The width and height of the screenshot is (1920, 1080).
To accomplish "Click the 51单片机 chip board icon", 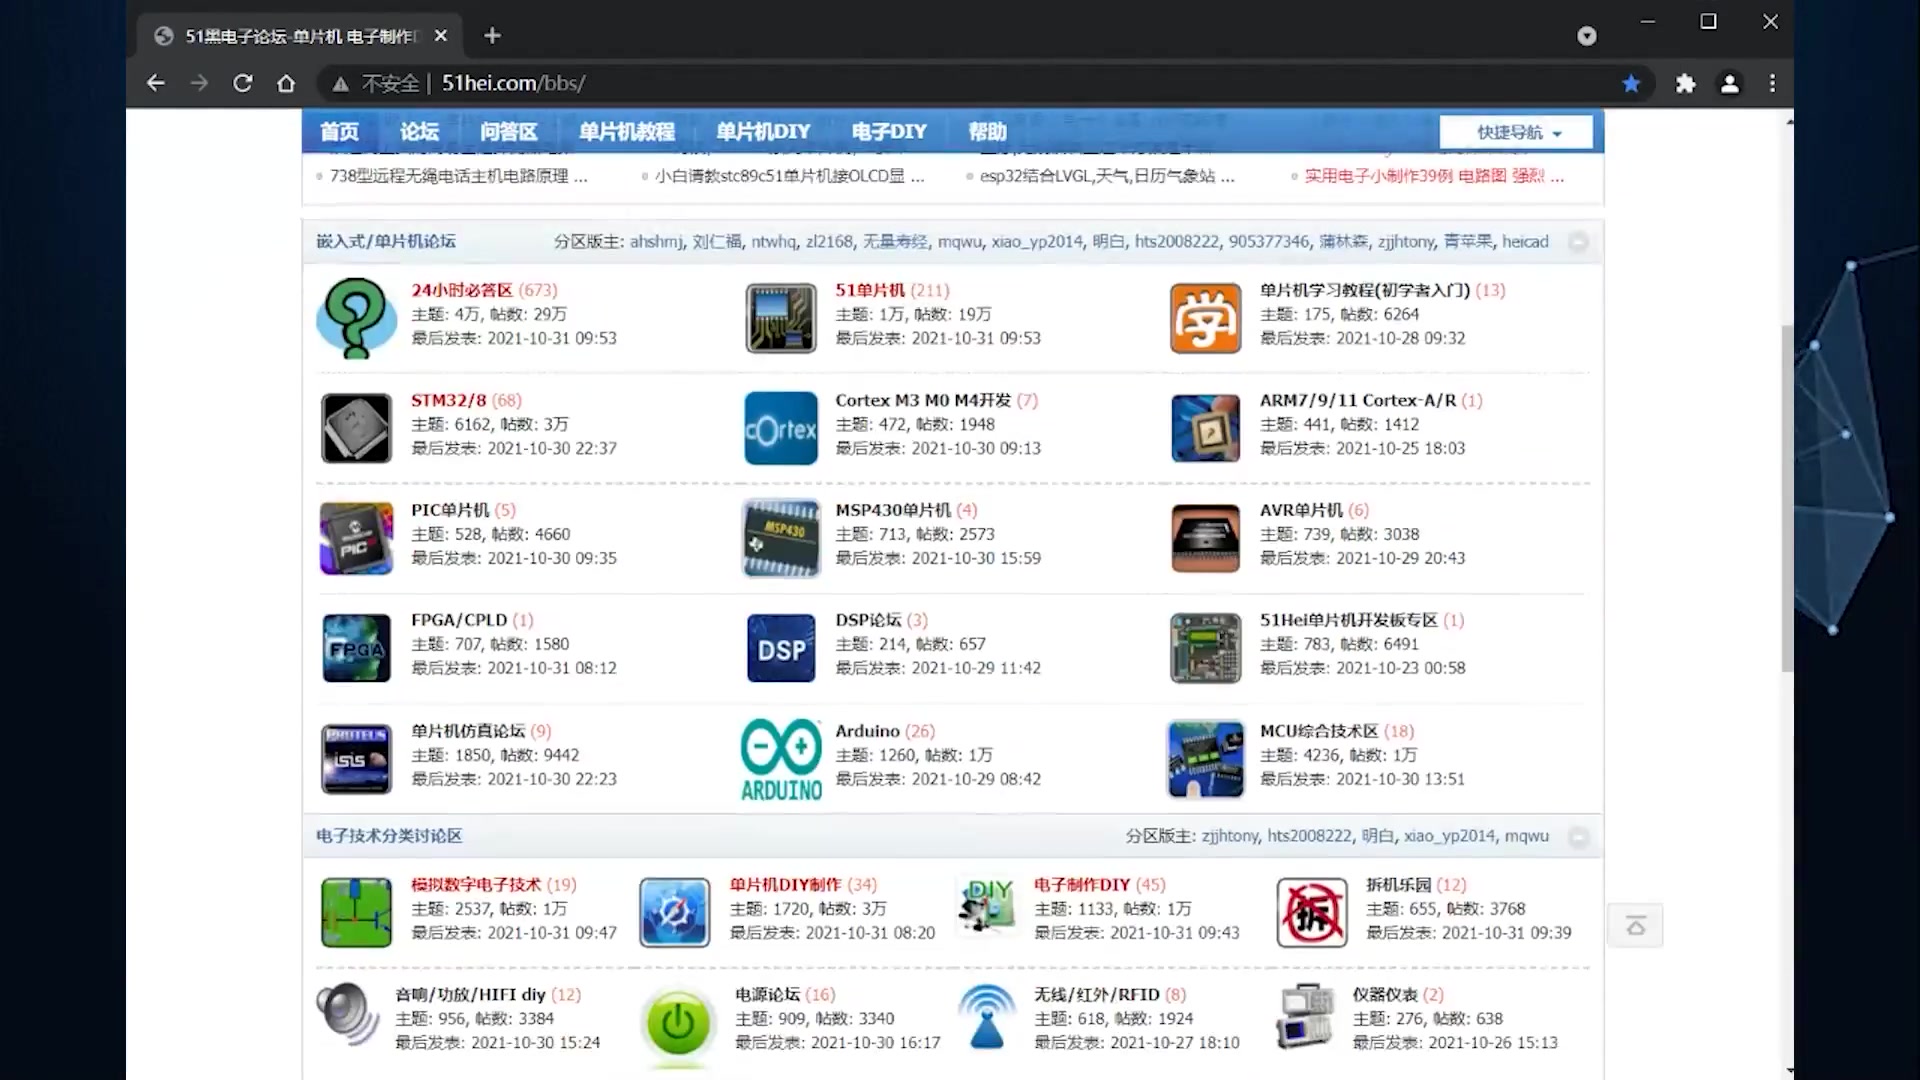I will [781, 318].
